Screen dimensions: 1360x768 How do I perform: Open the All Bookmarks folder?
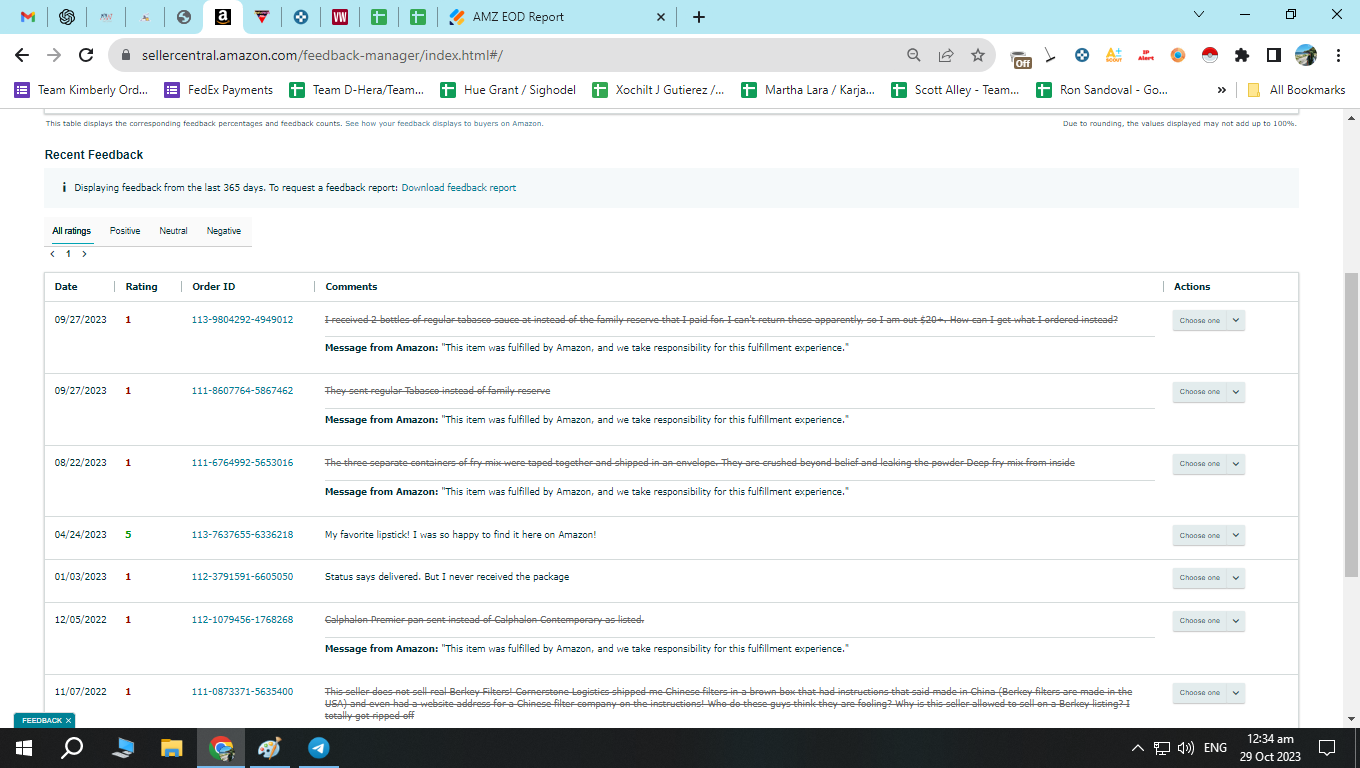tap(1297, 89)
